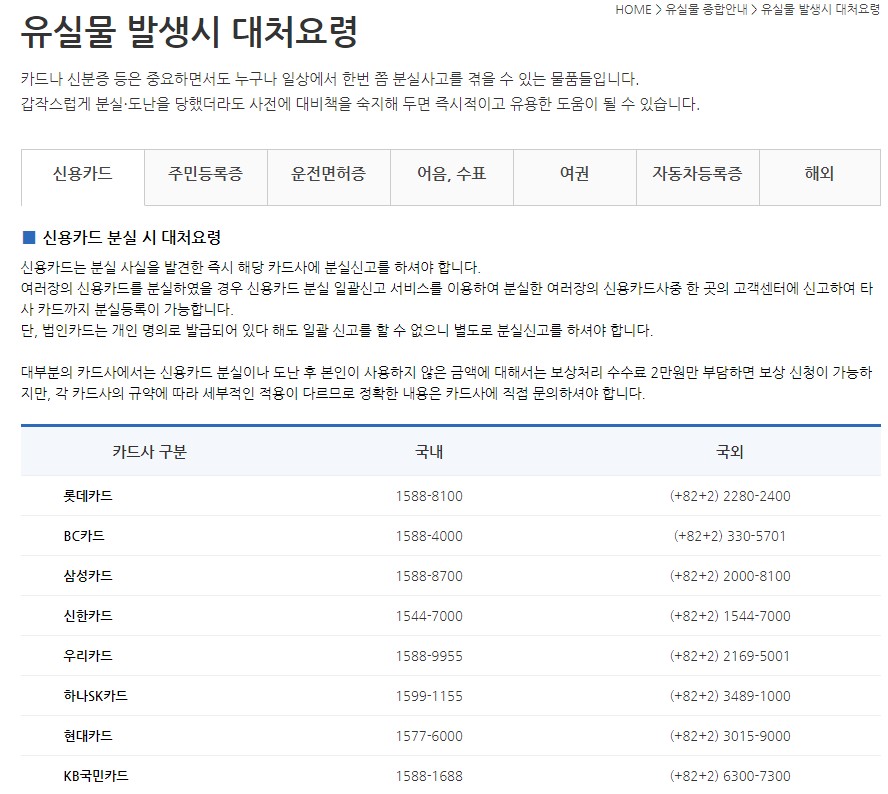Click the page title 유실물 발생시 대처요령

coord(189,31)
